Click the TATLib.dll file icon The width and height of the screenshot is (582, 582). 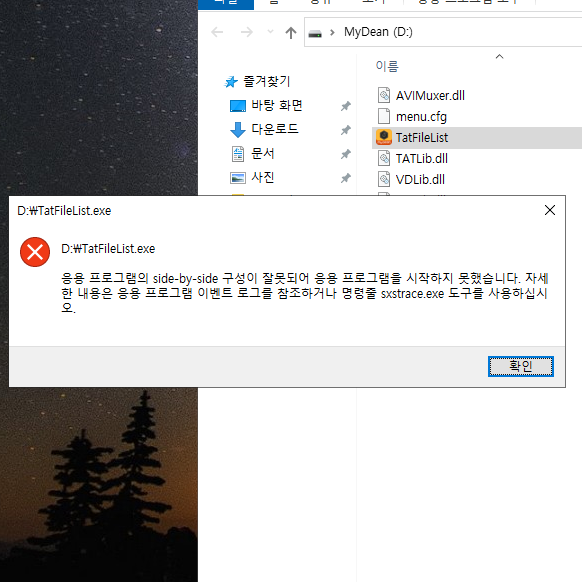point(384,158)
